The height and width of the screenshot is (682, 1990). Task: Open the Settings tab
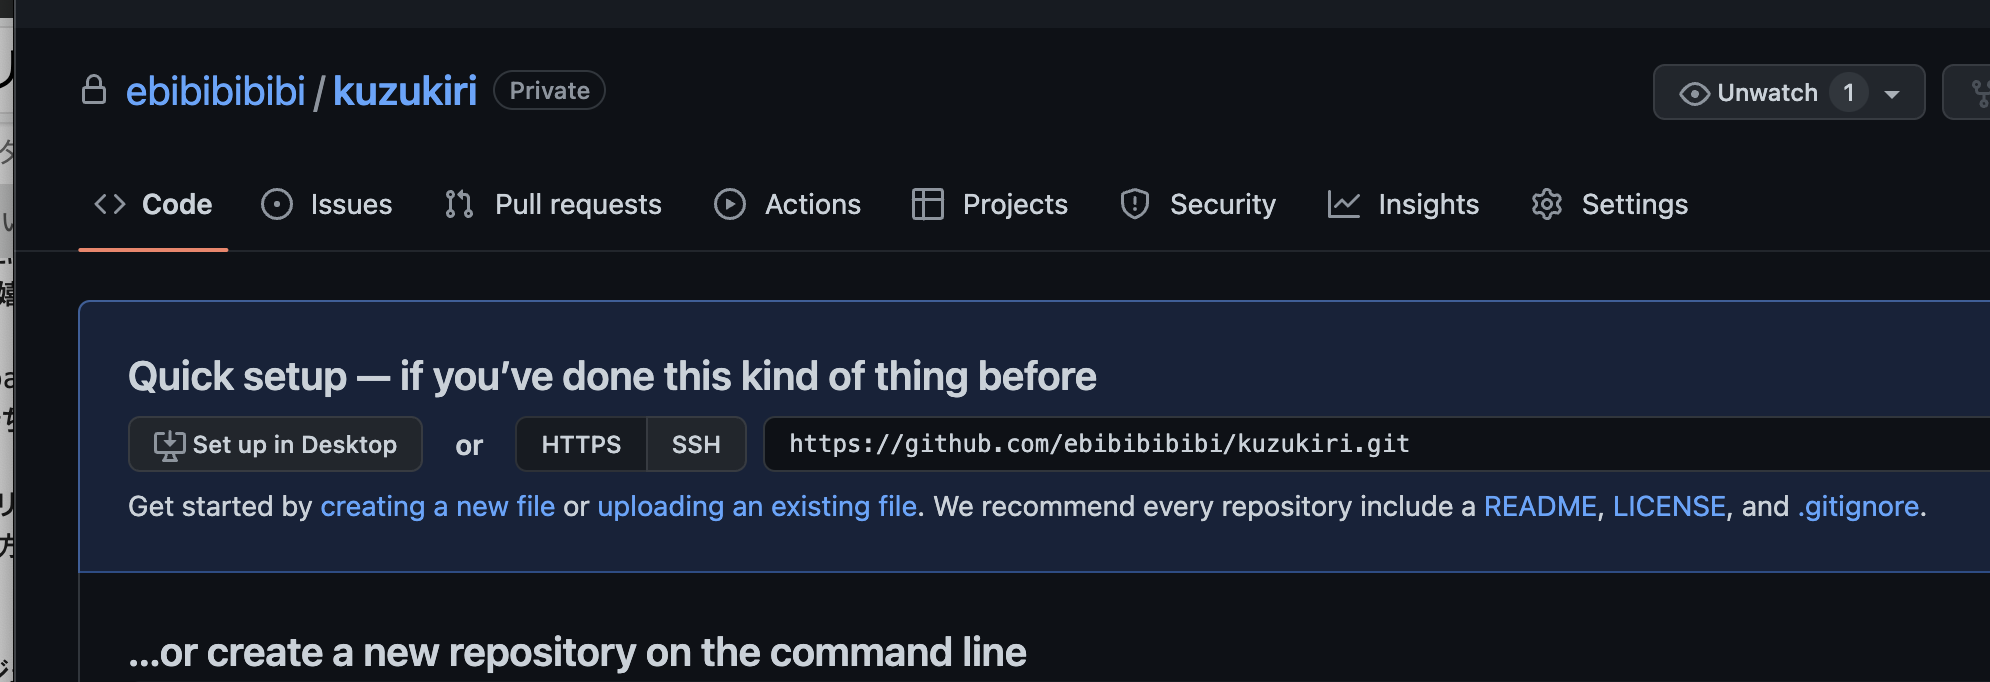(1609, 204)
